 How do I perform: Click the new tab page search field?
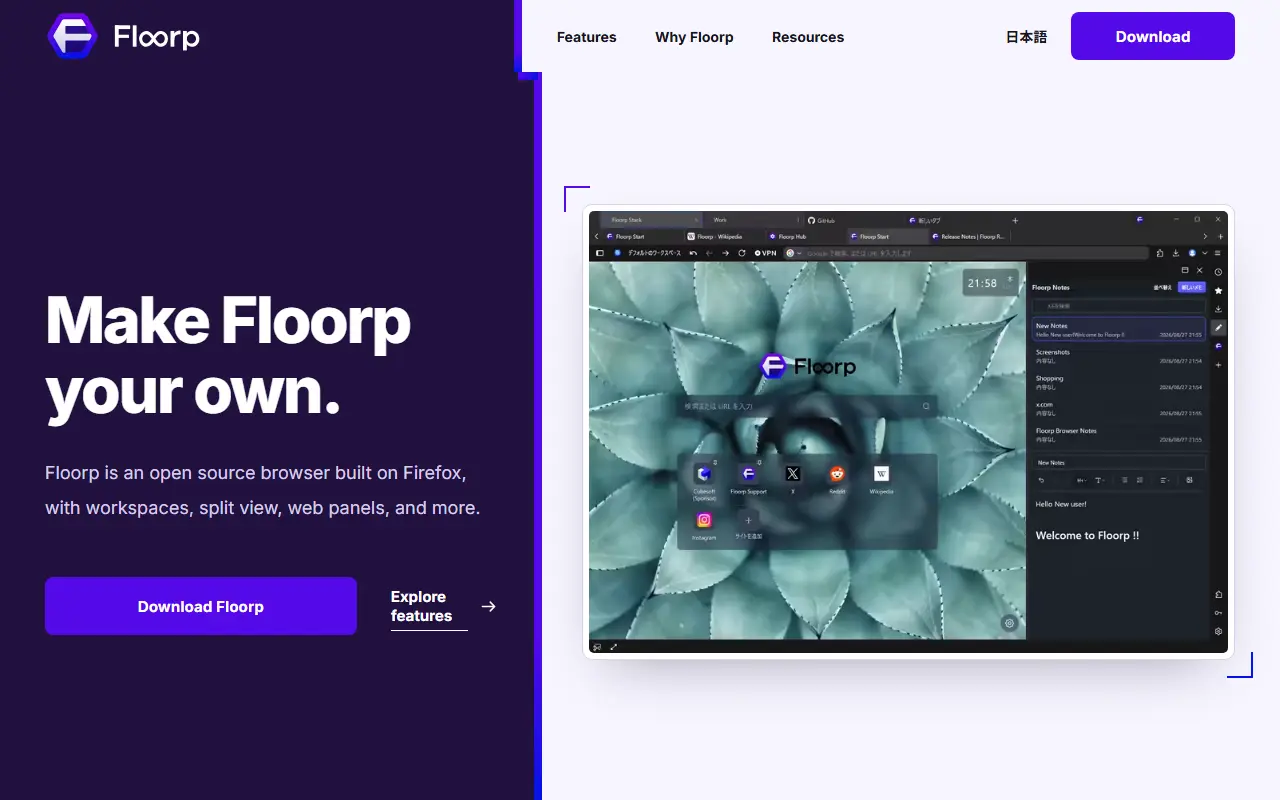click(x=808, y=406)
